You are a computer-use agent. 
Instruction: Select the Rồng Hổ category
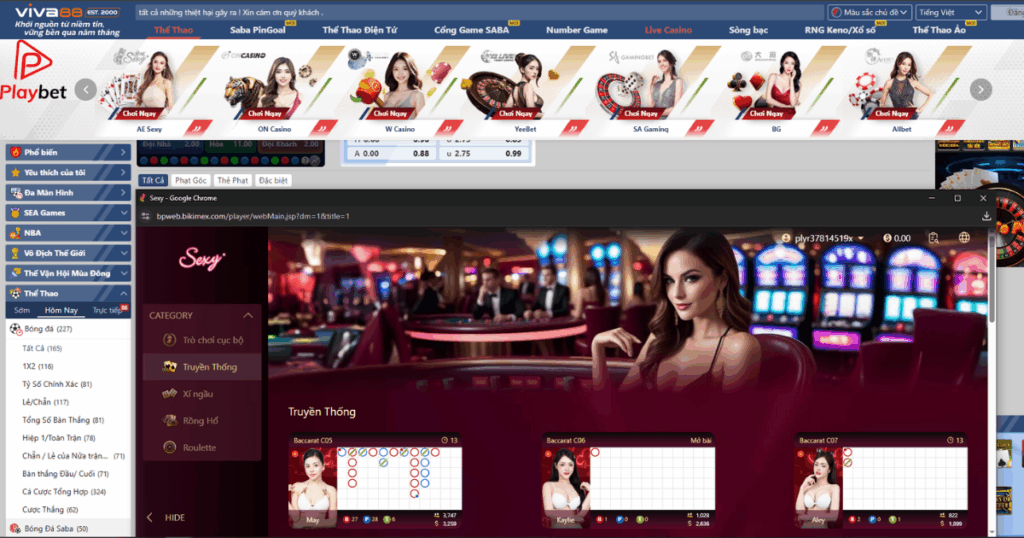point(170,421)
